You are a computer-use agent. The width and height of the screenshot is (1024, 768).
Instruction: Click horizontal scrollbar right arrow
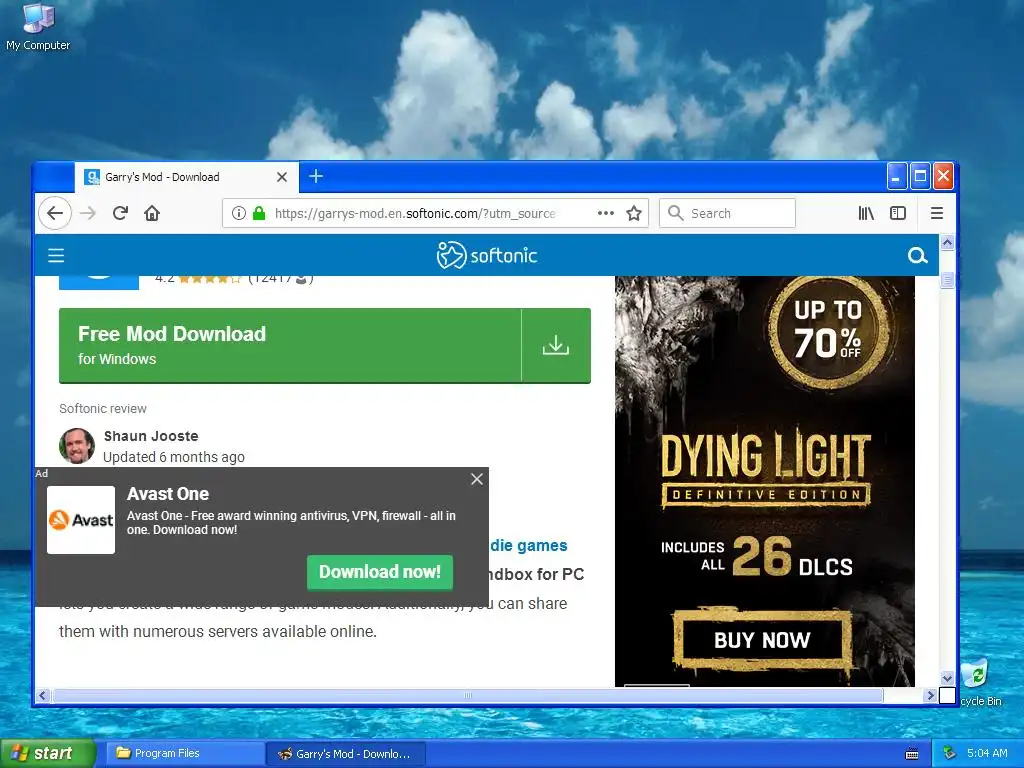[931, 696]
